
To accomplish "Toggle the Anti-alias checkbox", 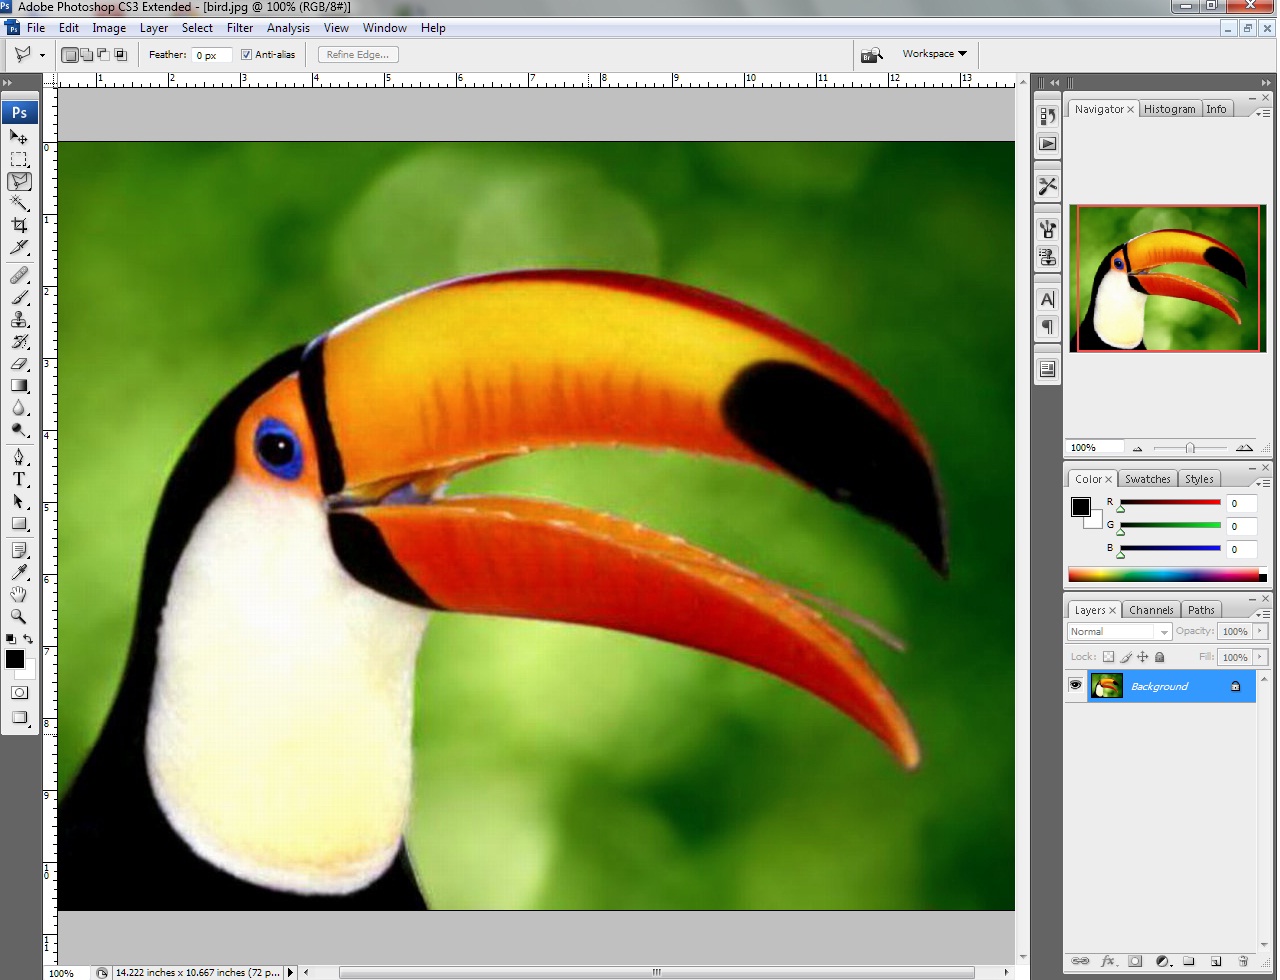I will [x=246, y=55].
